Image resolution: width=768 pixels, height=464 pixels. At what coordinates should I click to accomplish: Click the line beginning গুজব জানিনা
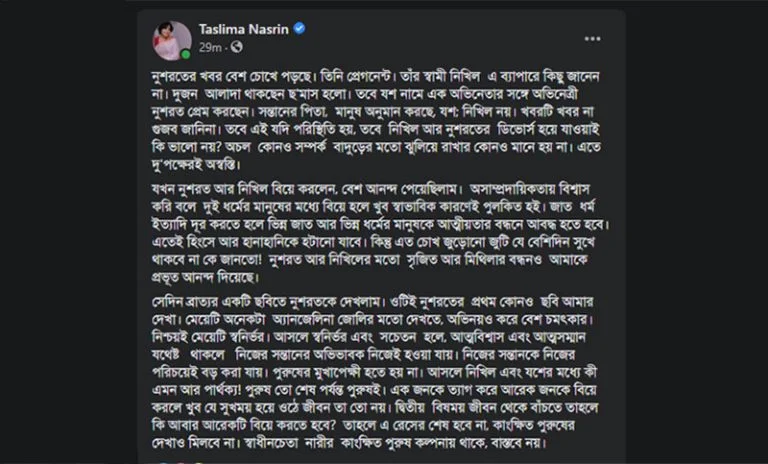pyautogui.click(x=375, y=129)
